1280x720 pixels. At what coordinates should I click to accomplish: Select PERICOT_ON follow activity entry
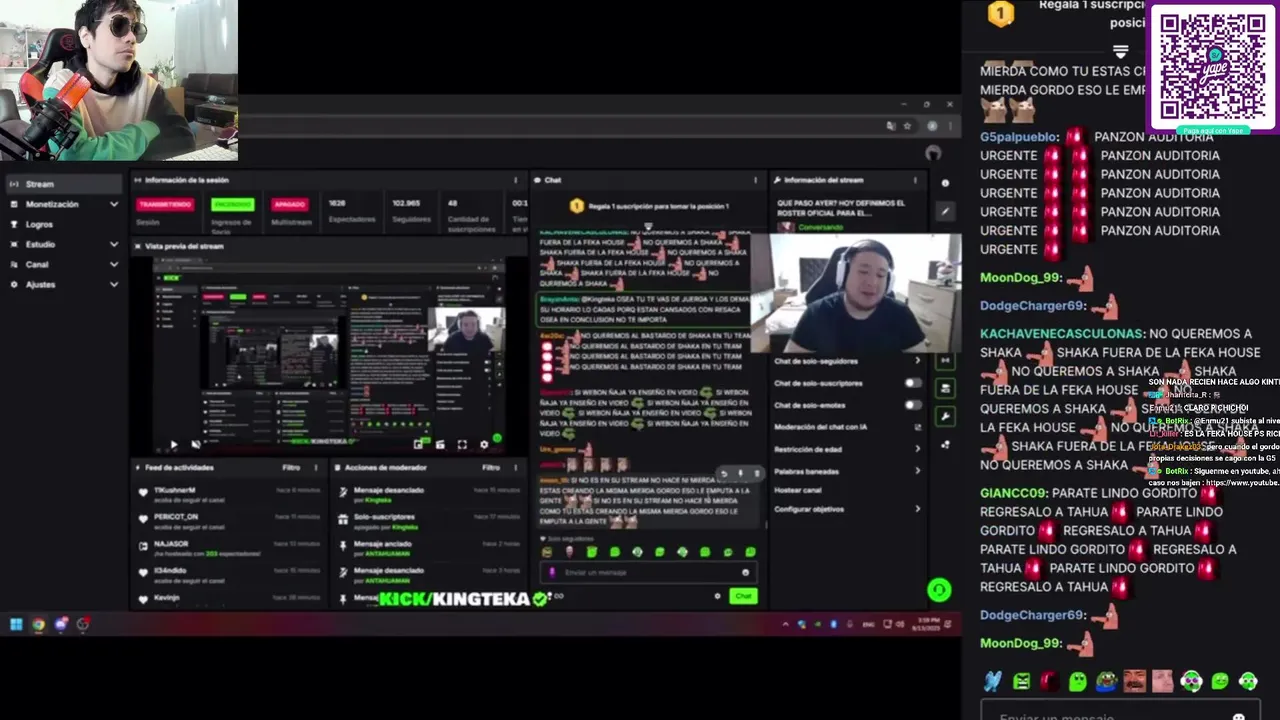pos(230,520)
